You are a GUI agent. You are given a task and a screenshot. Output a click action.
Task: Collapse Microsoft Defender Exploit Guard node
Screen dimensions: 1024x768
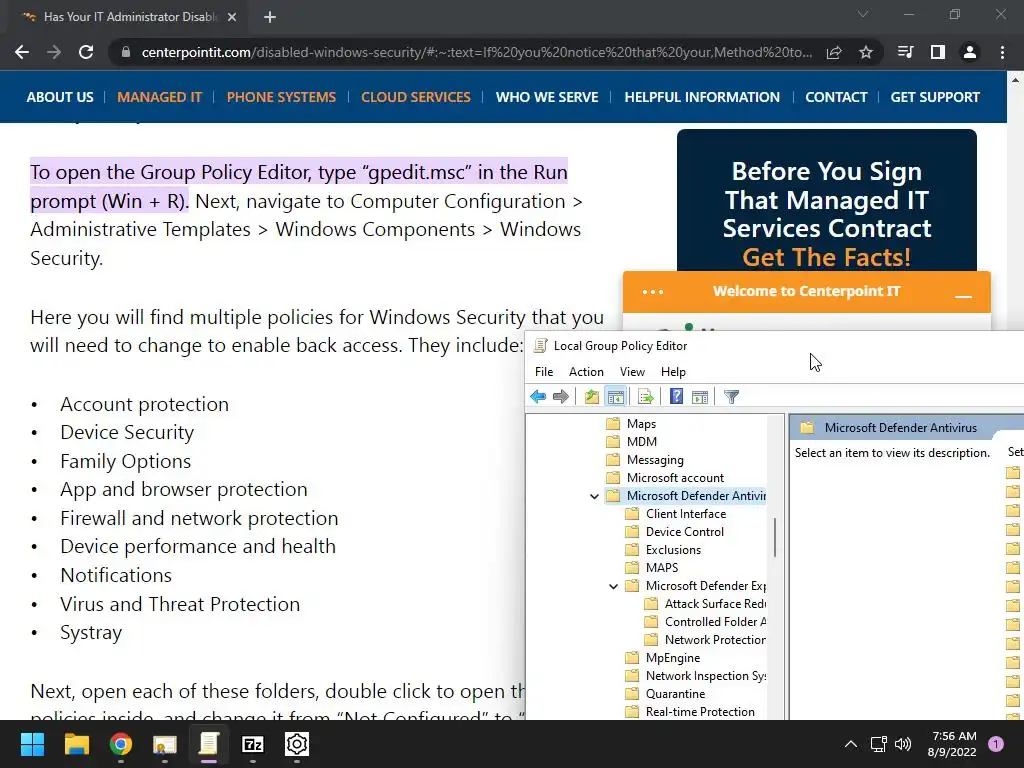[x=613, y=586]
